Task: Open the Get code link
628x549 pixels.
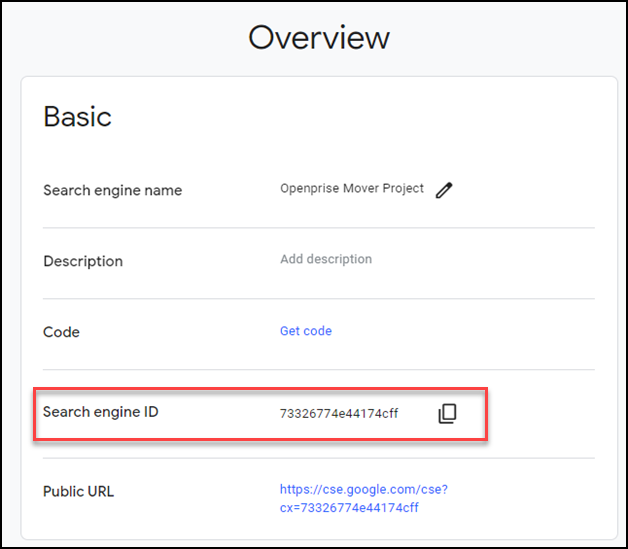Action: tap(305, 331)
